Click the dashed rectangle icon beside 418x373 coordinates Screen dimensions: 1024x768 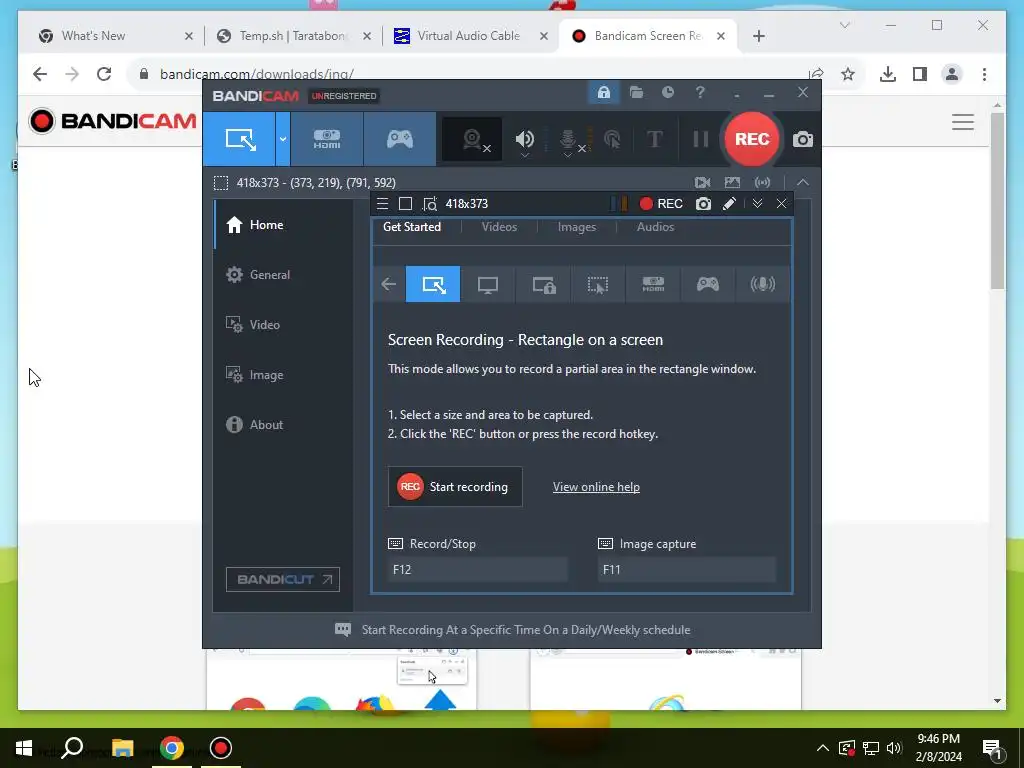point(221,183)
